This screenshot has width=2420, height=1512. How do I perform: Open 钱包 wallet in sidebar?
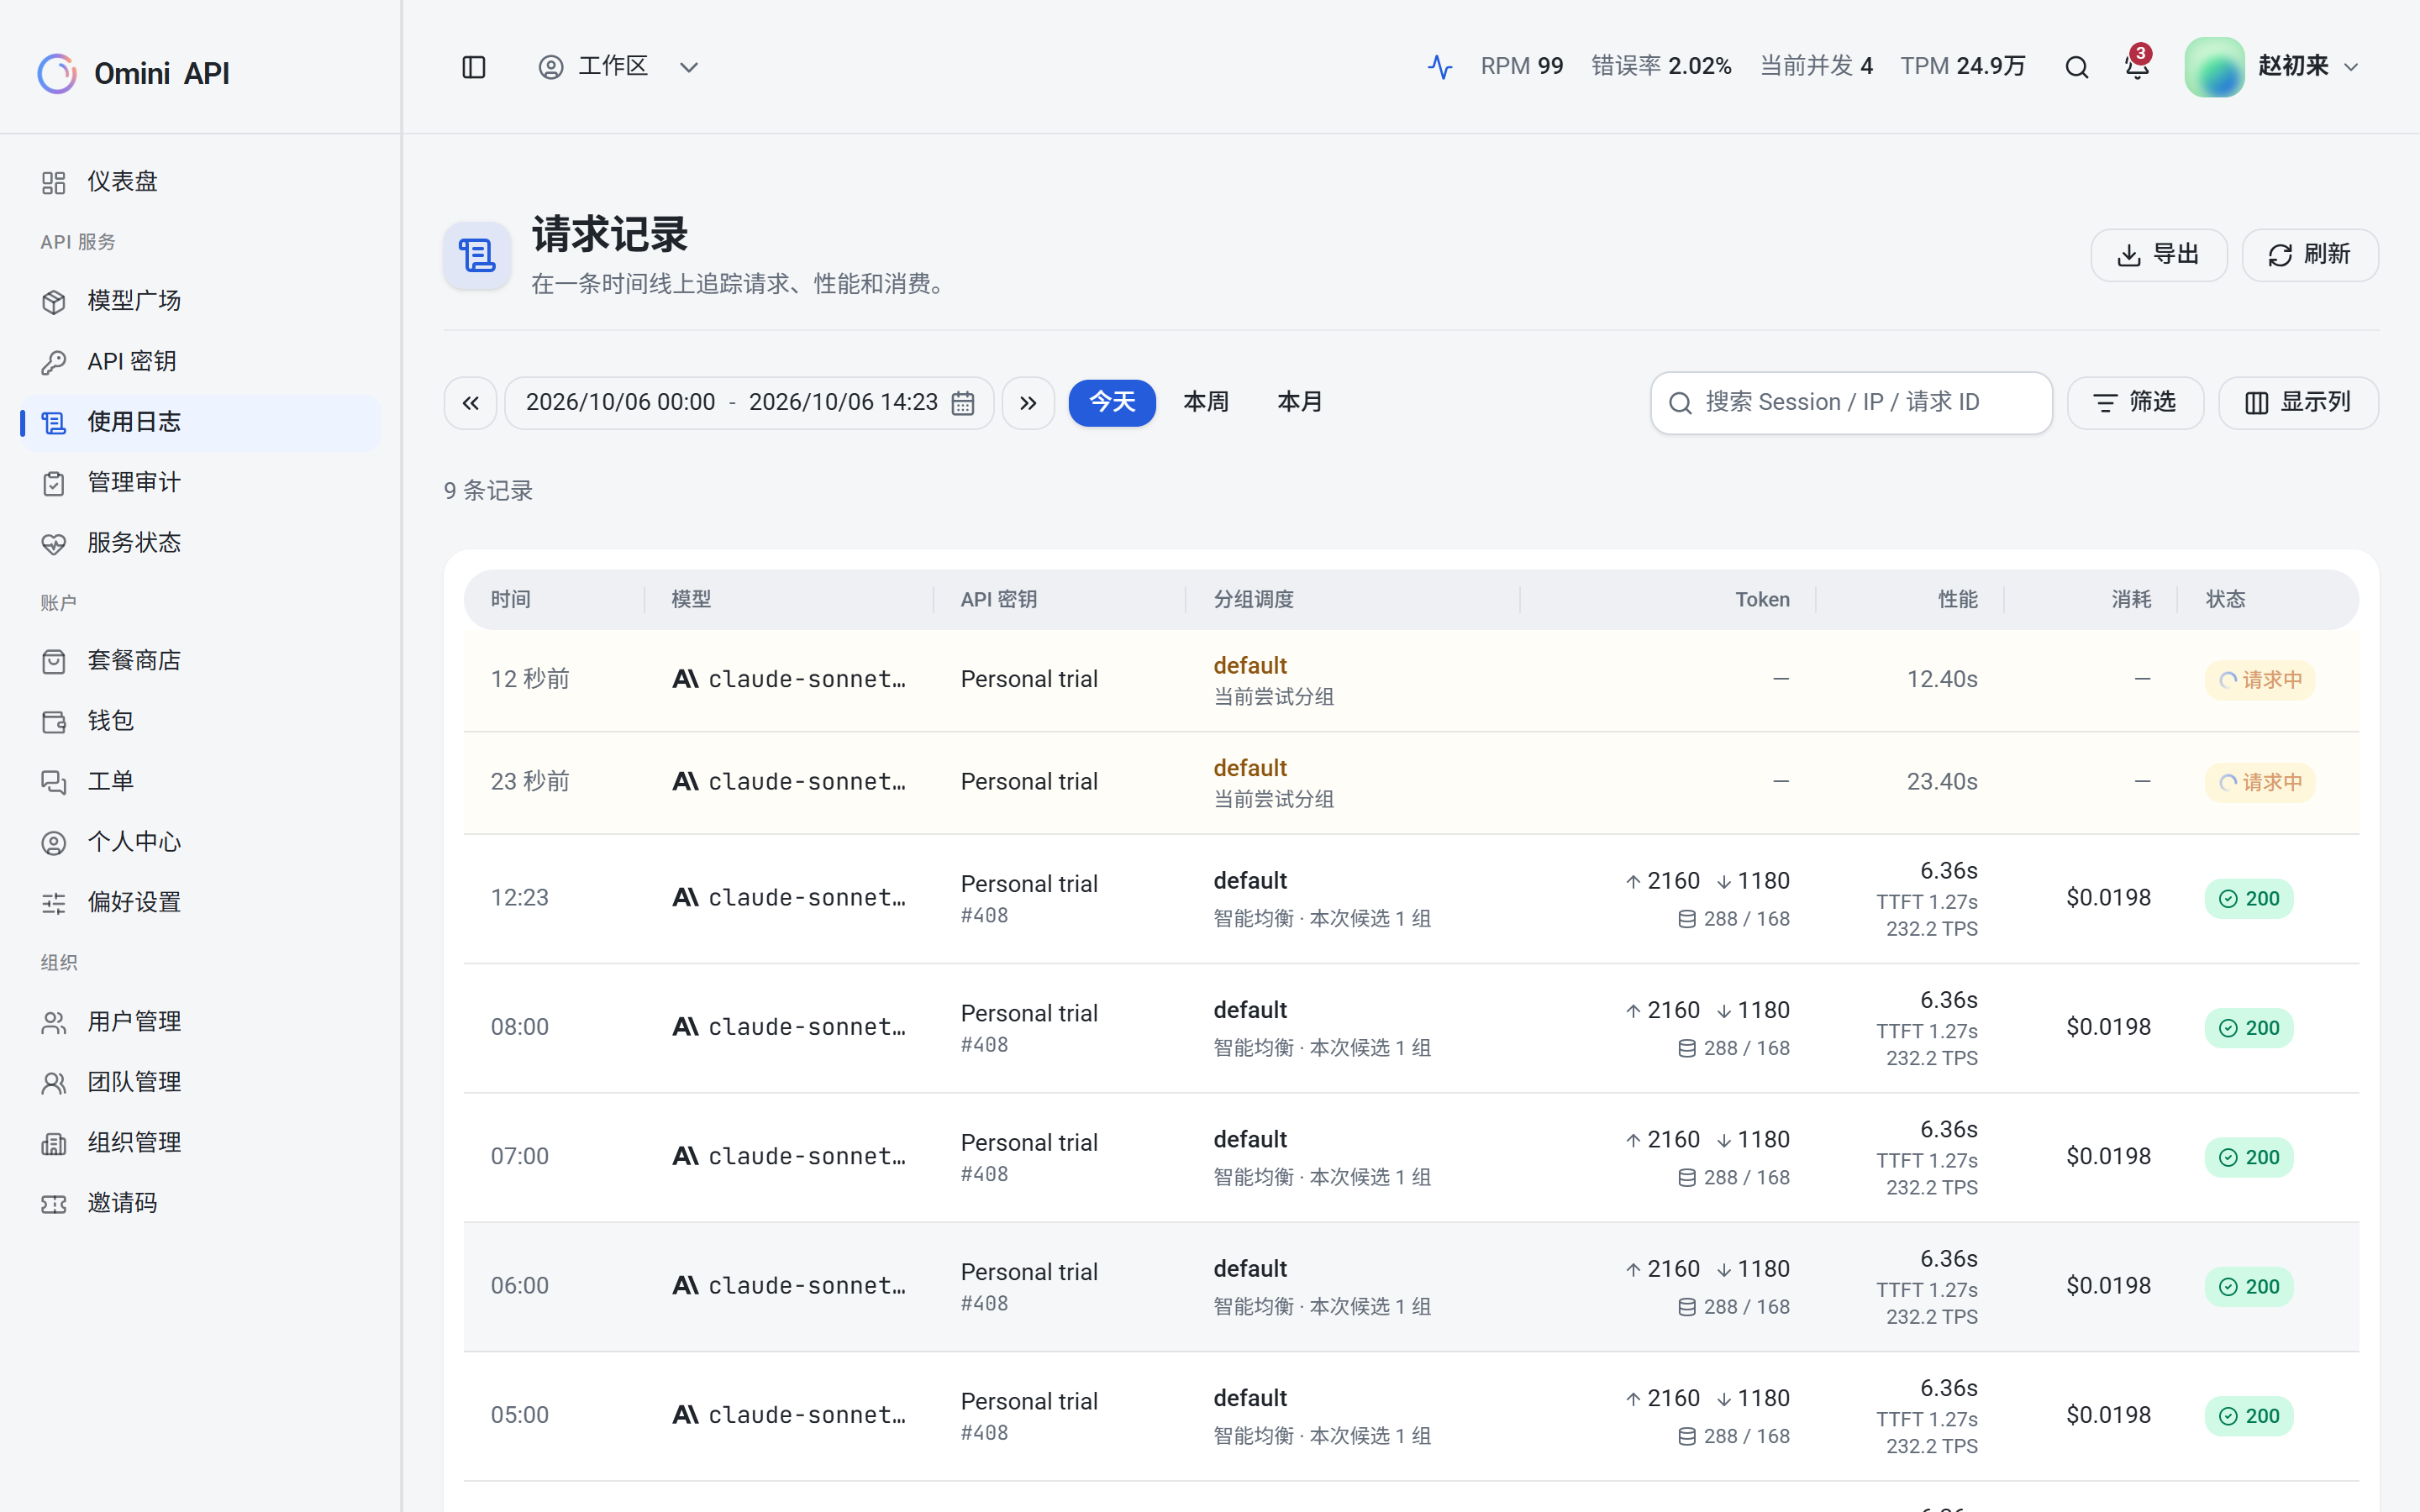coord(200,721)
